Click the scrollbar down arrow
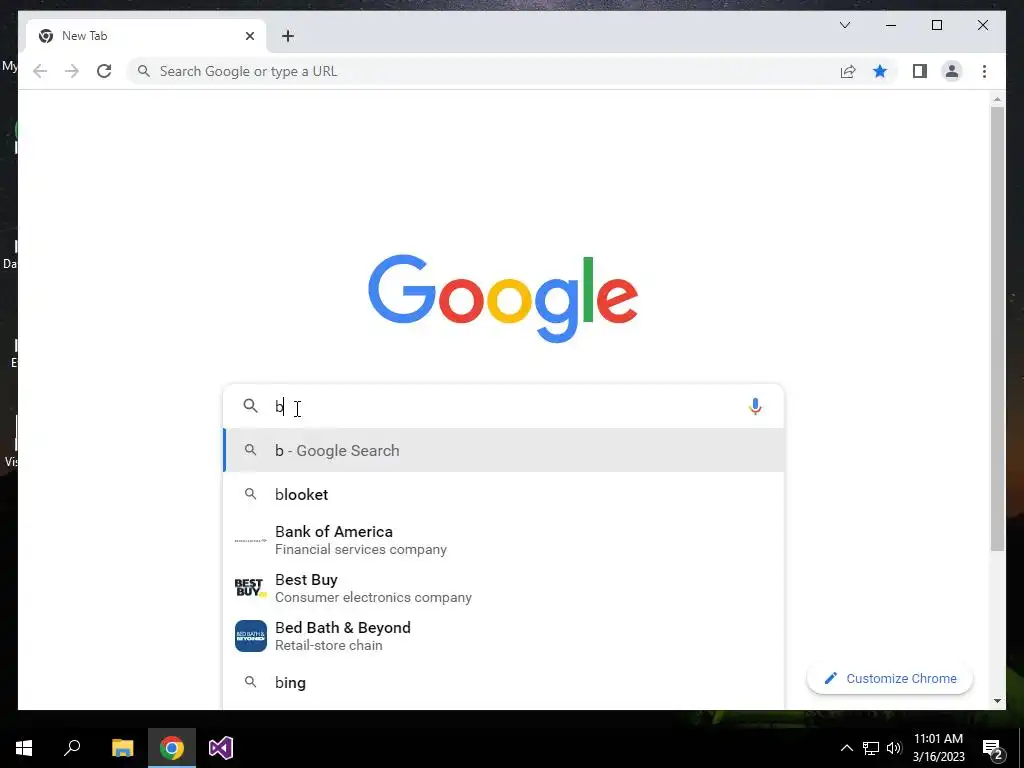 (997, 701)
